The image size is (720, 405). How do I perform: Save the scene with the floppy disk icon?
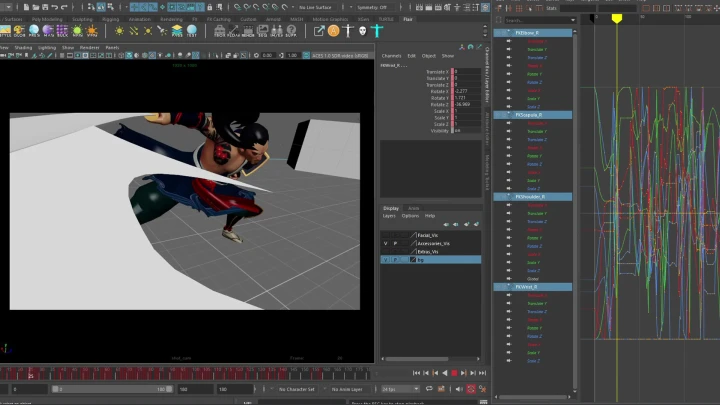[x=45, y=7]
